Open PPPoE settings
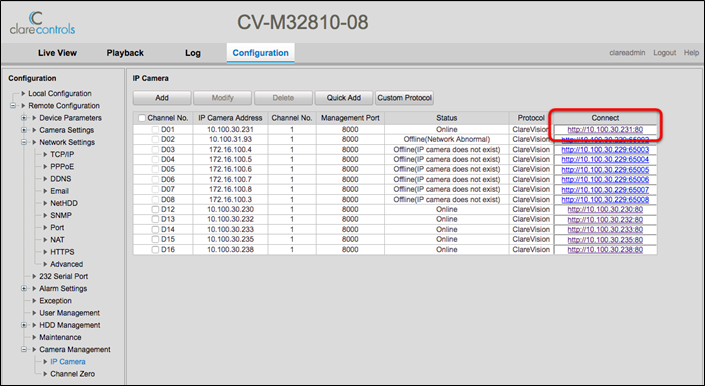 click(x=62, y=166)
